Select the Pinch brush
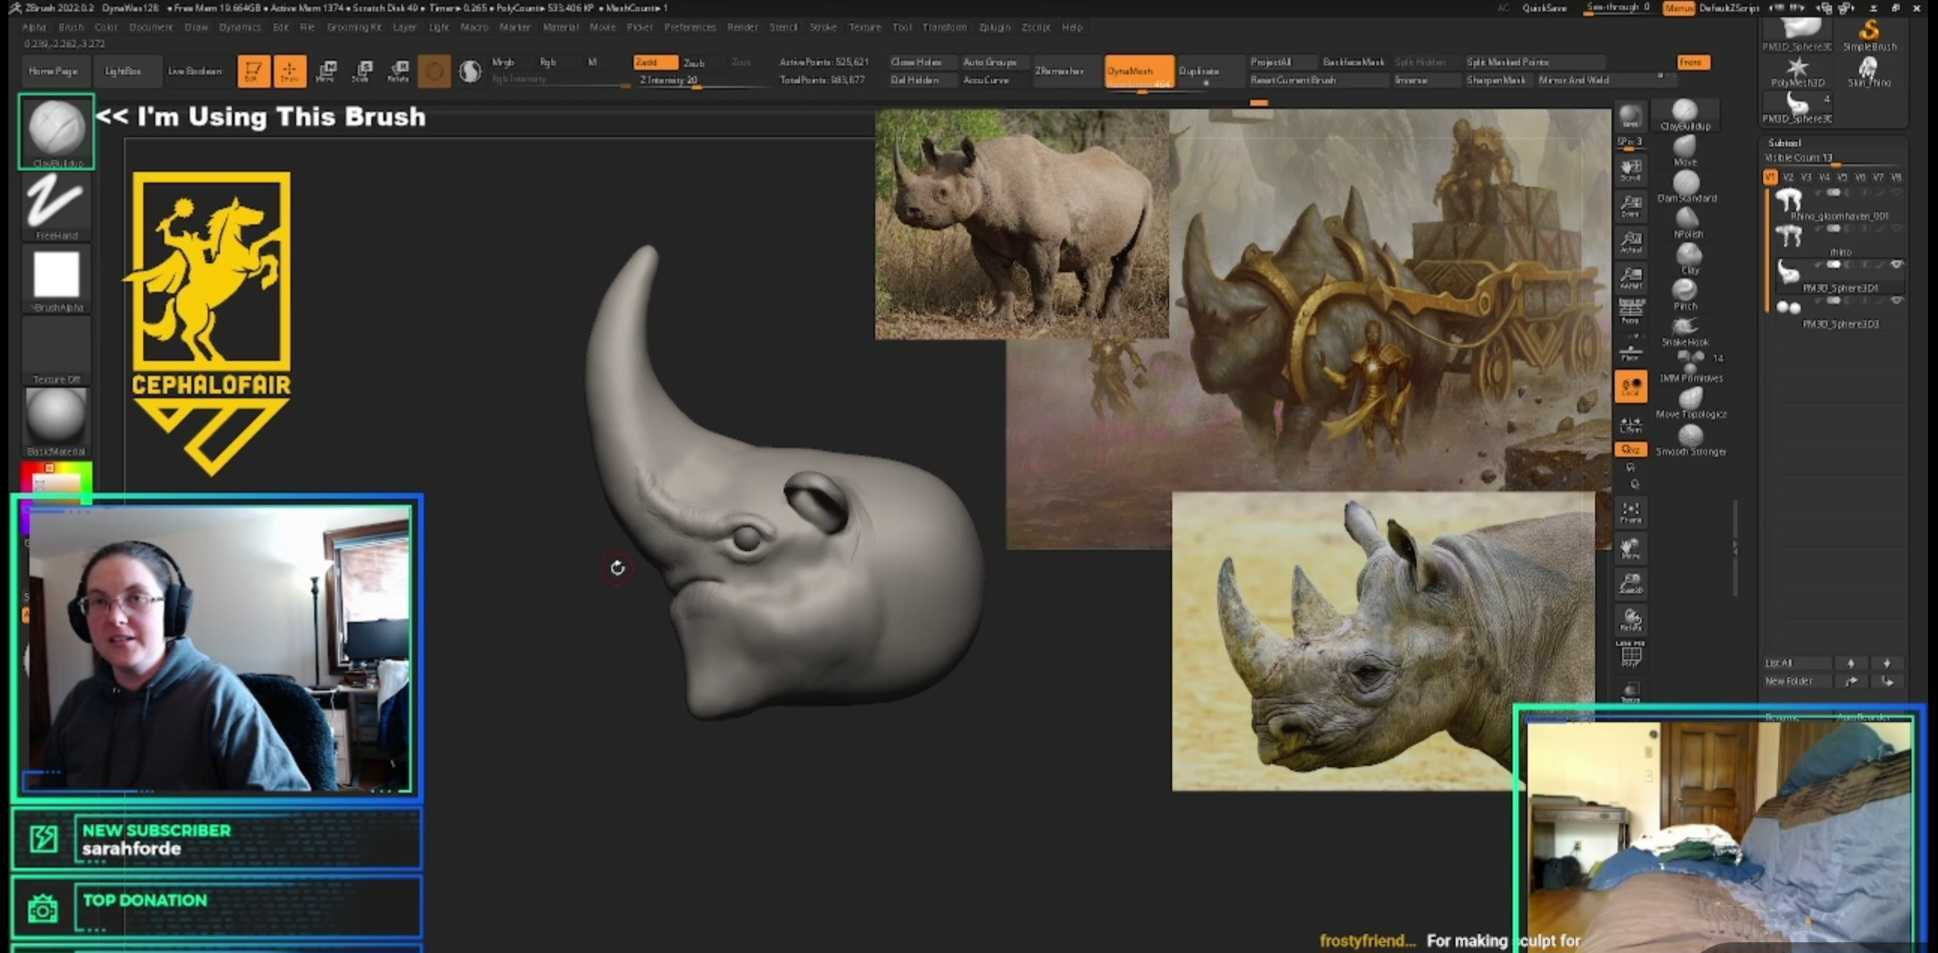1938x953 pixels. [x=1686, y=292]
